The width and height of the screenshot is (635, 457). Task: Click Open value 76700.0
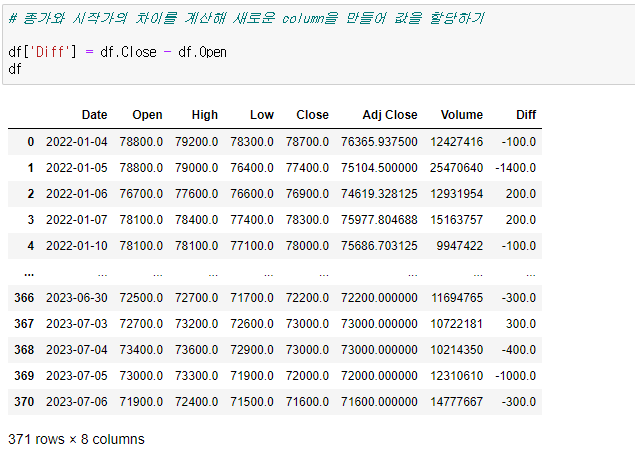(141, 194)
